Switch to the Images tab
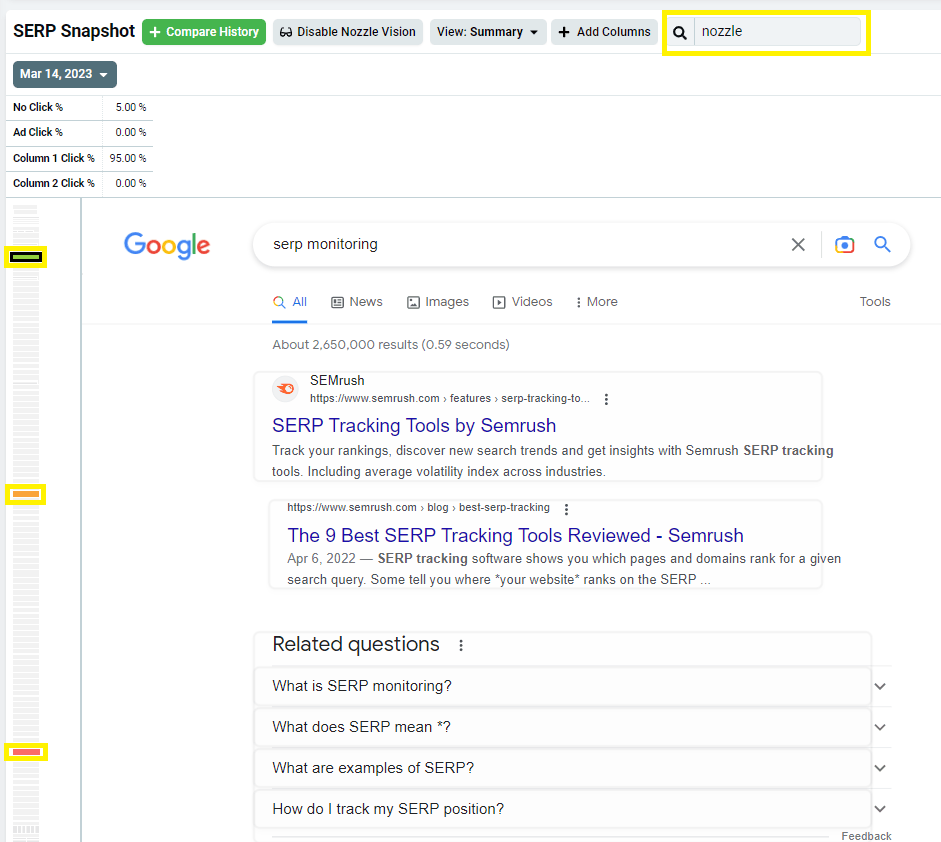This screenshot has height=842, width=941. [x=438, y=302]
